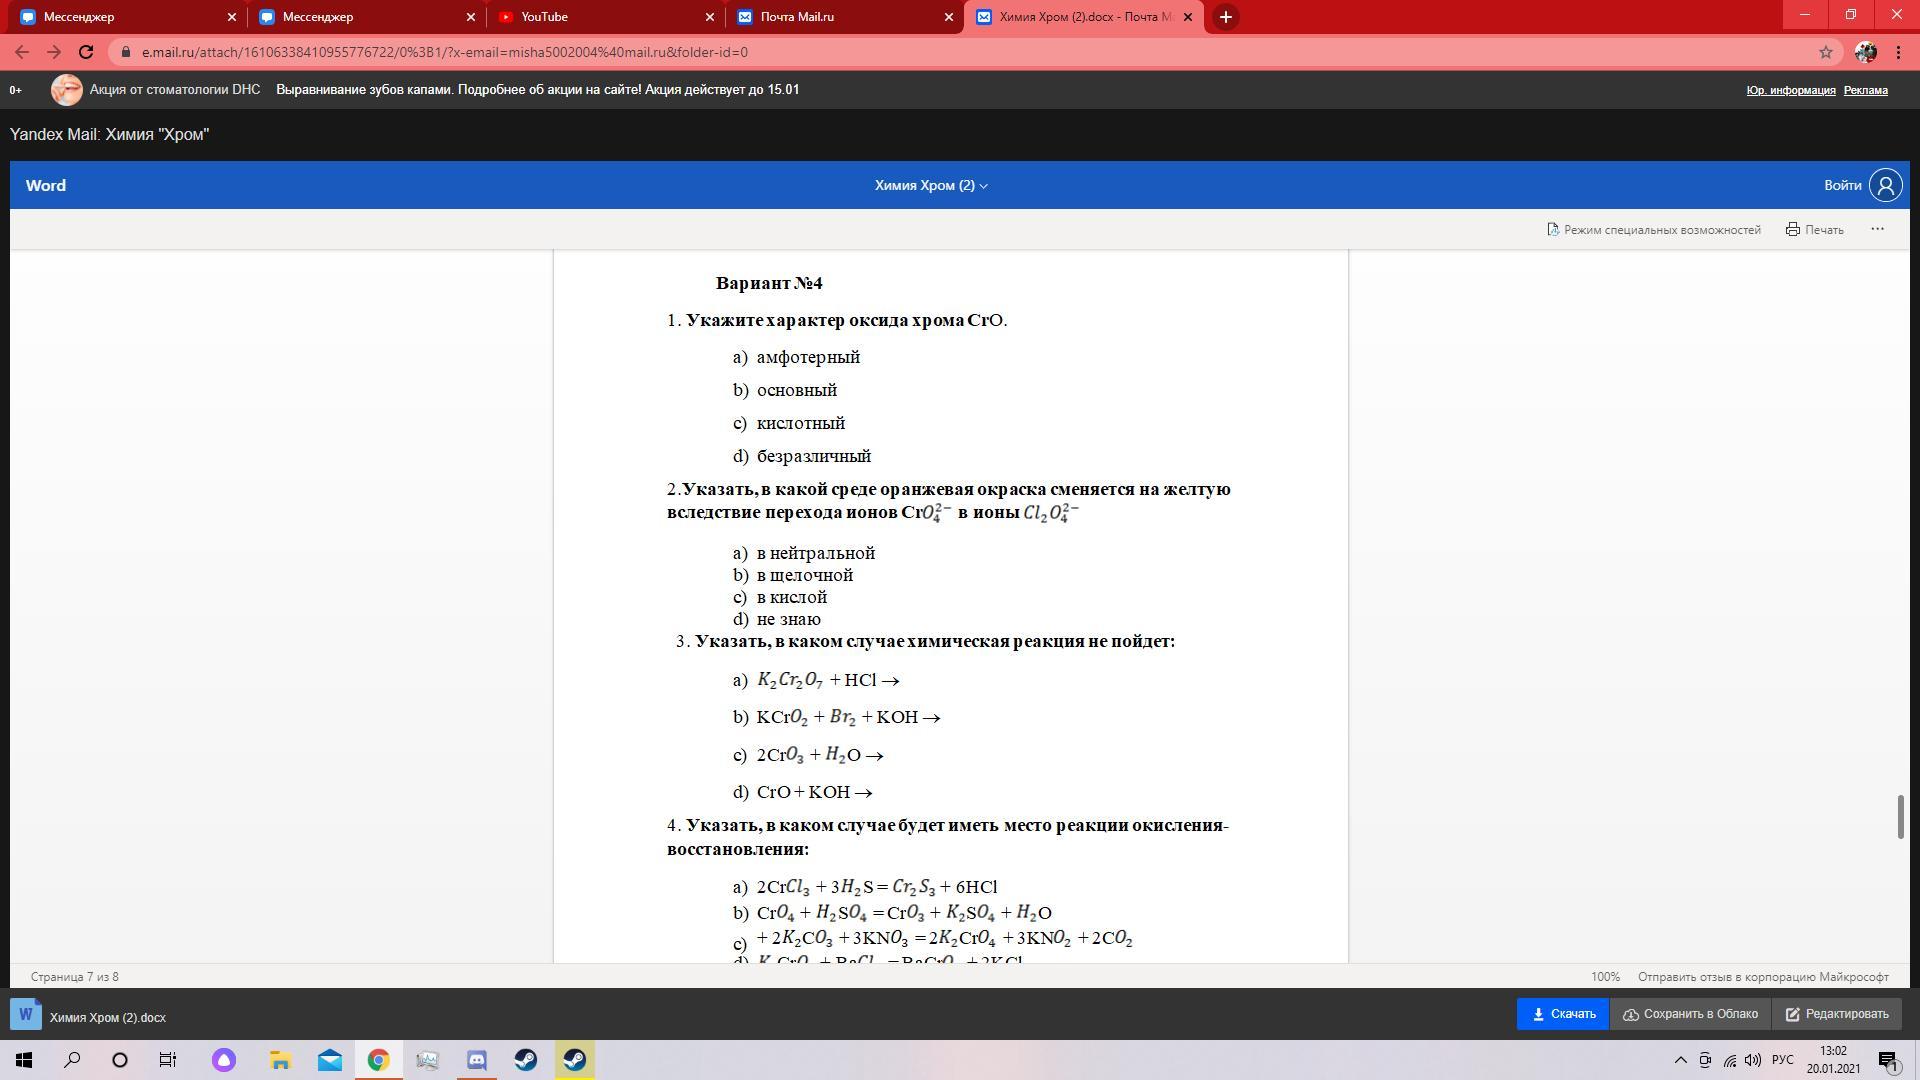This screenshot has height=1080, width=1920.
Task: Open a new browser tab
Action: 1225,17
